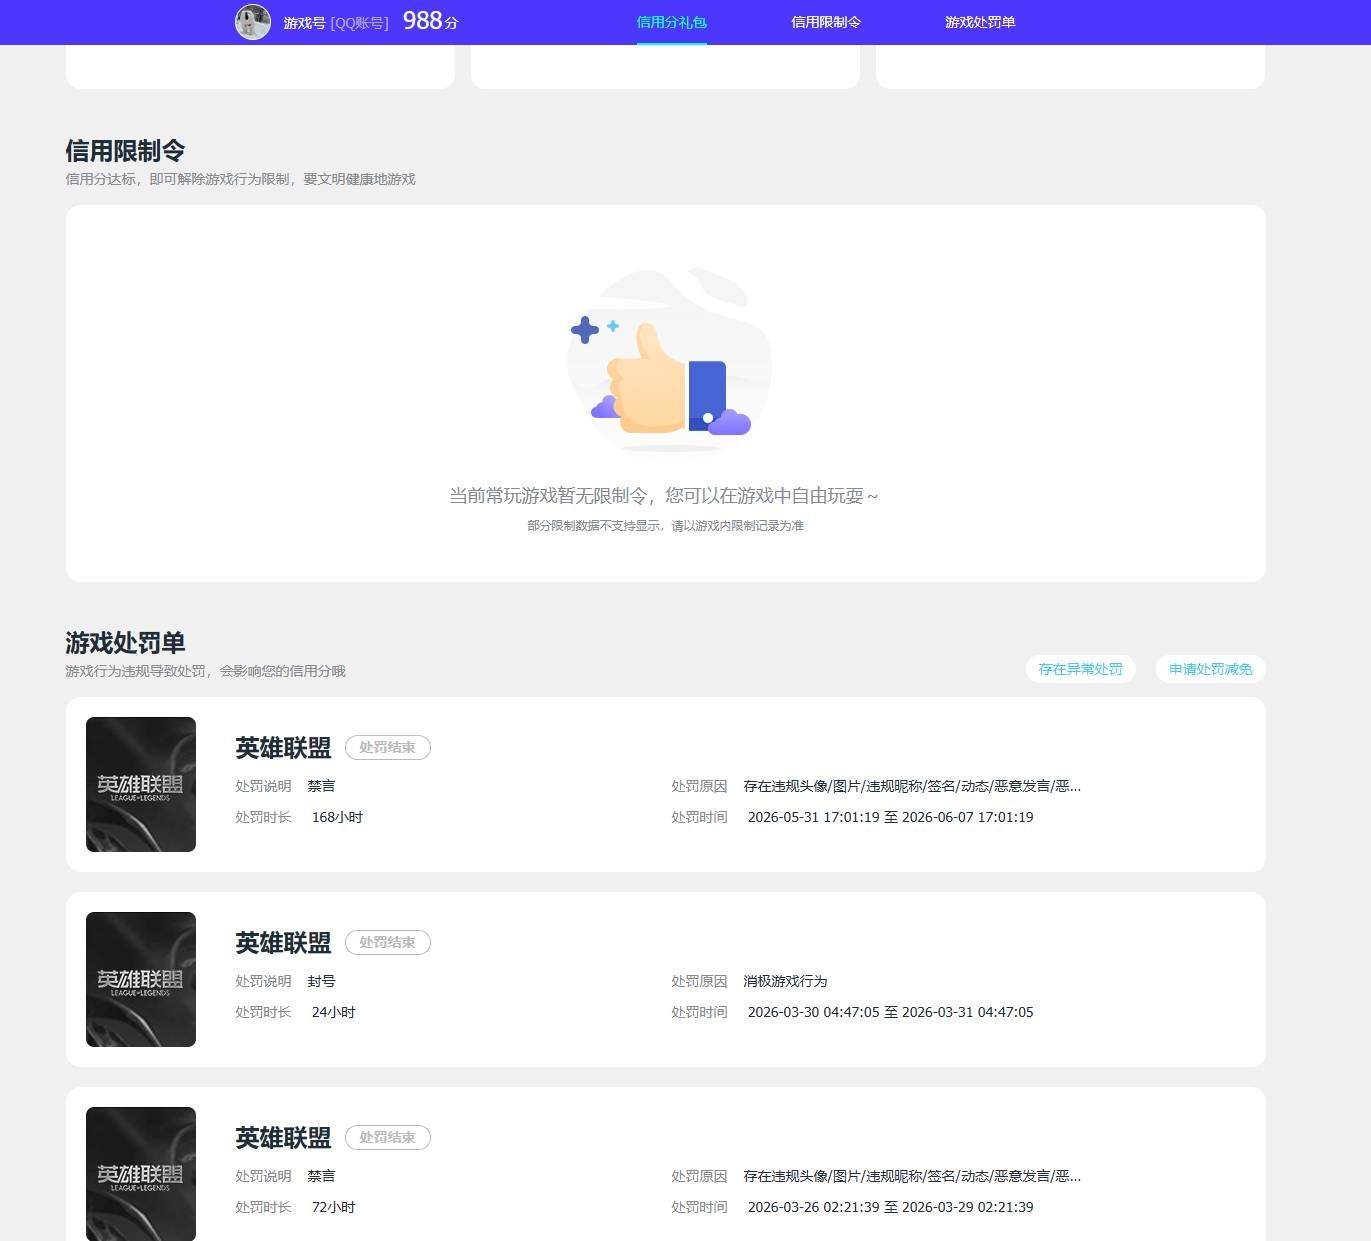Switch to 信用分礼包 tab
Viewport: 1371px width, 1241px height.
tap(672, 22)
